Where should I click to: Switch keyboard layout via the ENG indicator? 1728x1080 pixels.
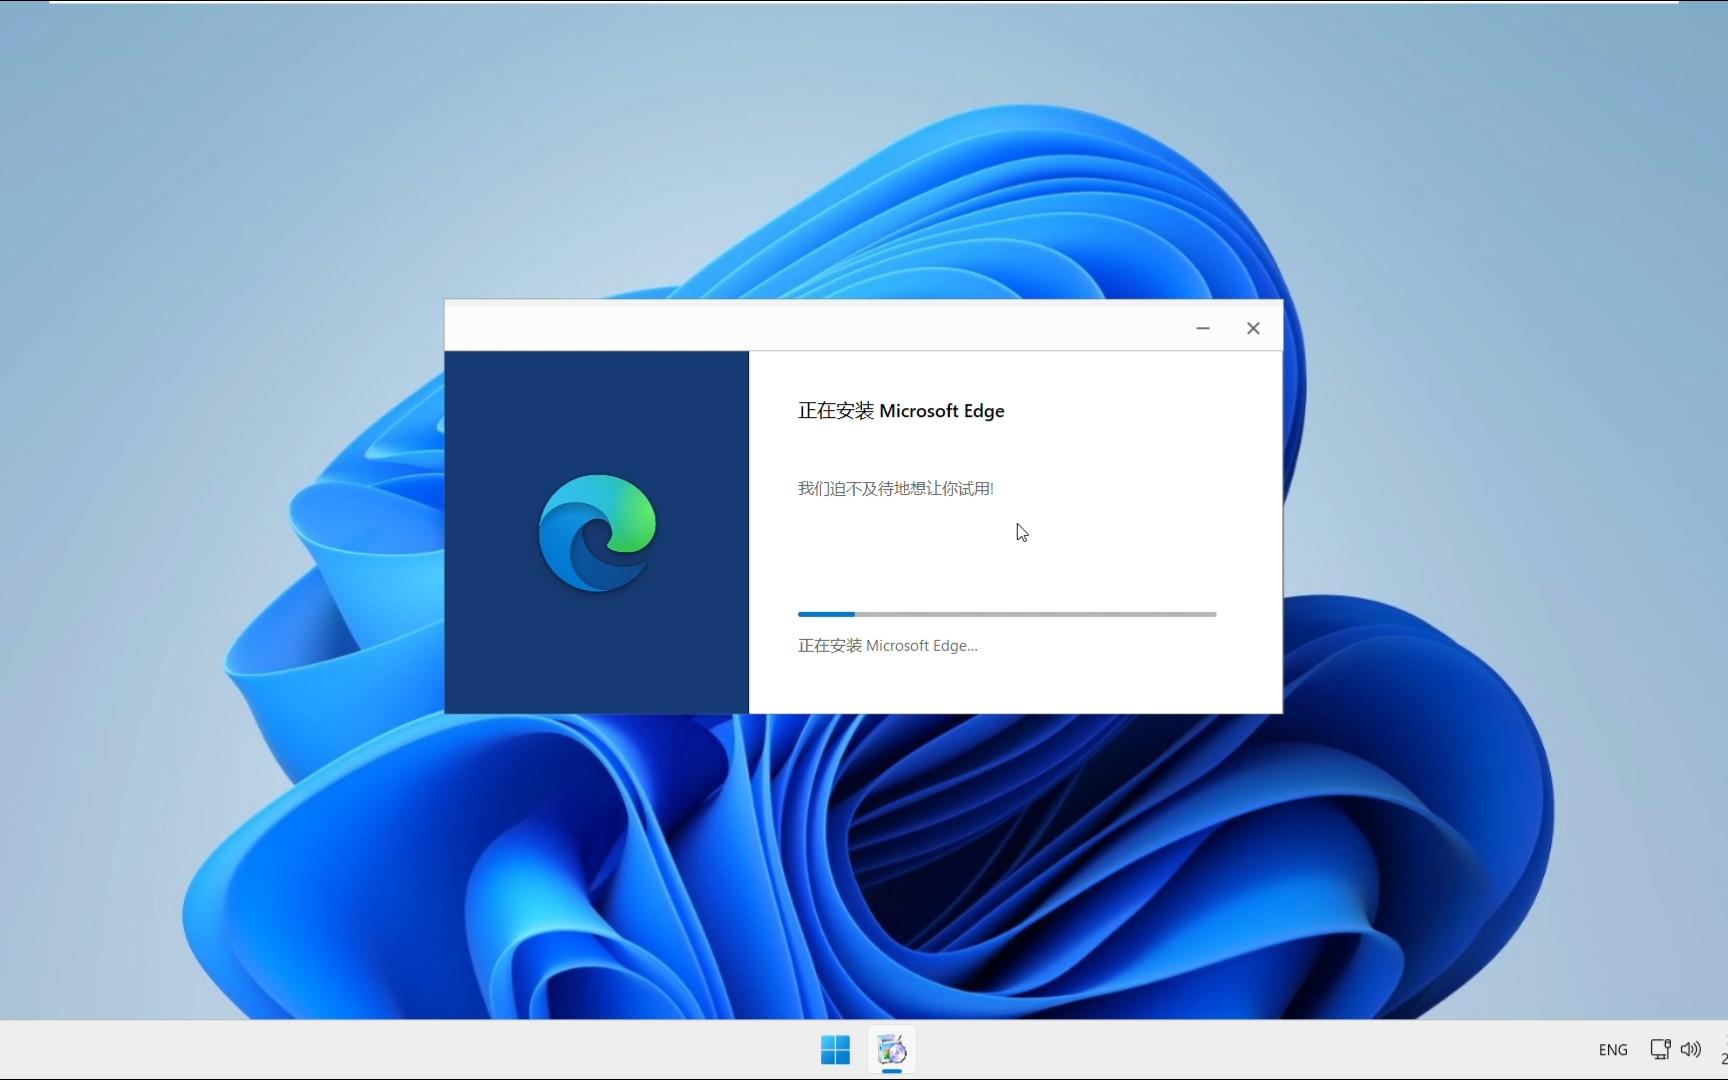(x=1612, y=1049)
